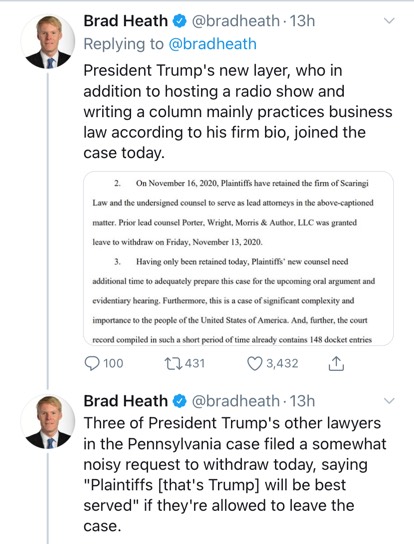Open the court filing document image
This screenshot has height=544, width=414.
[x=238, y=258]
